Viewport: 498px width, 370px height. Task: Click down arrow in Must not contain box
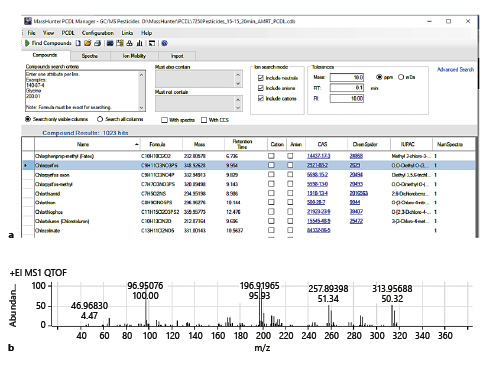click(x=238, y=108)
